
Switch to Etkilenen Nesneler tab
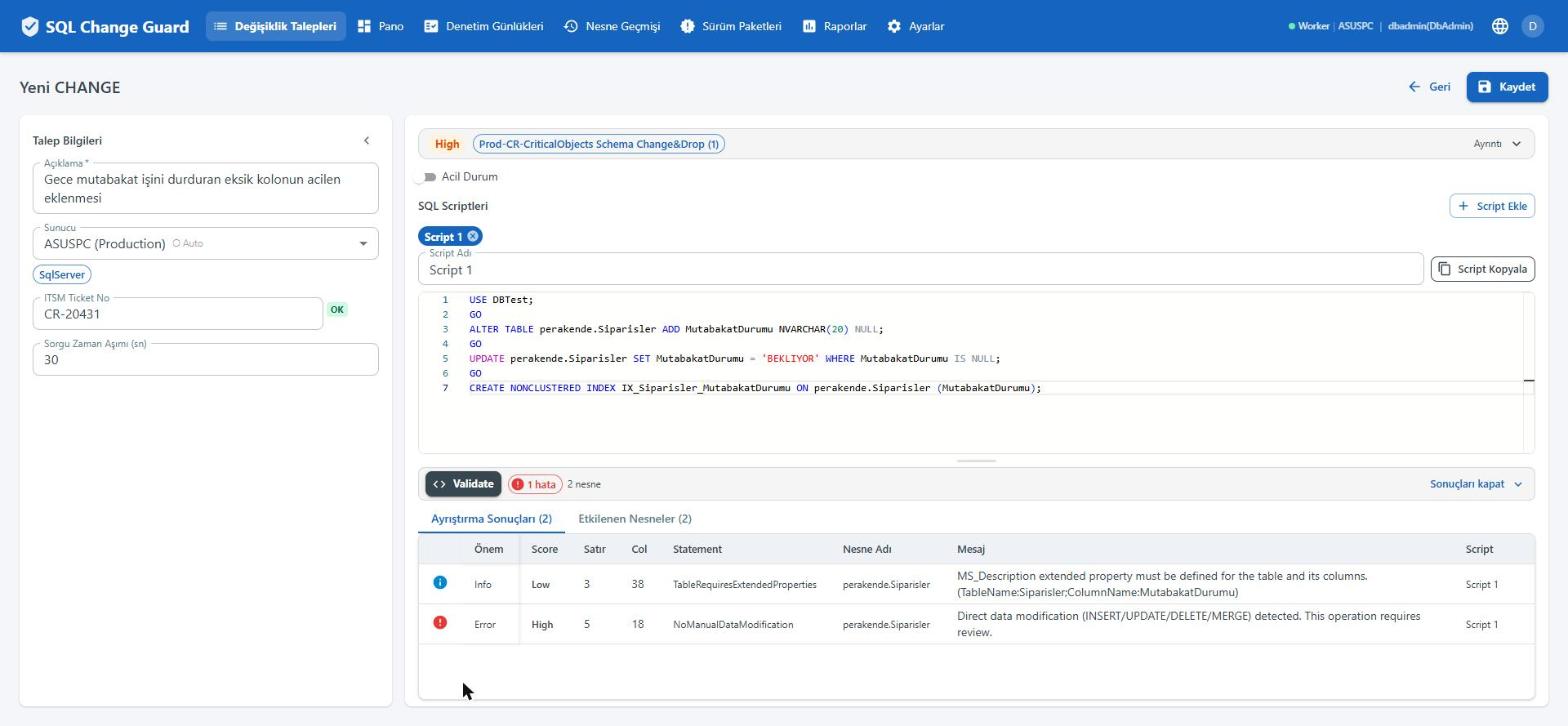coord(635,519)
